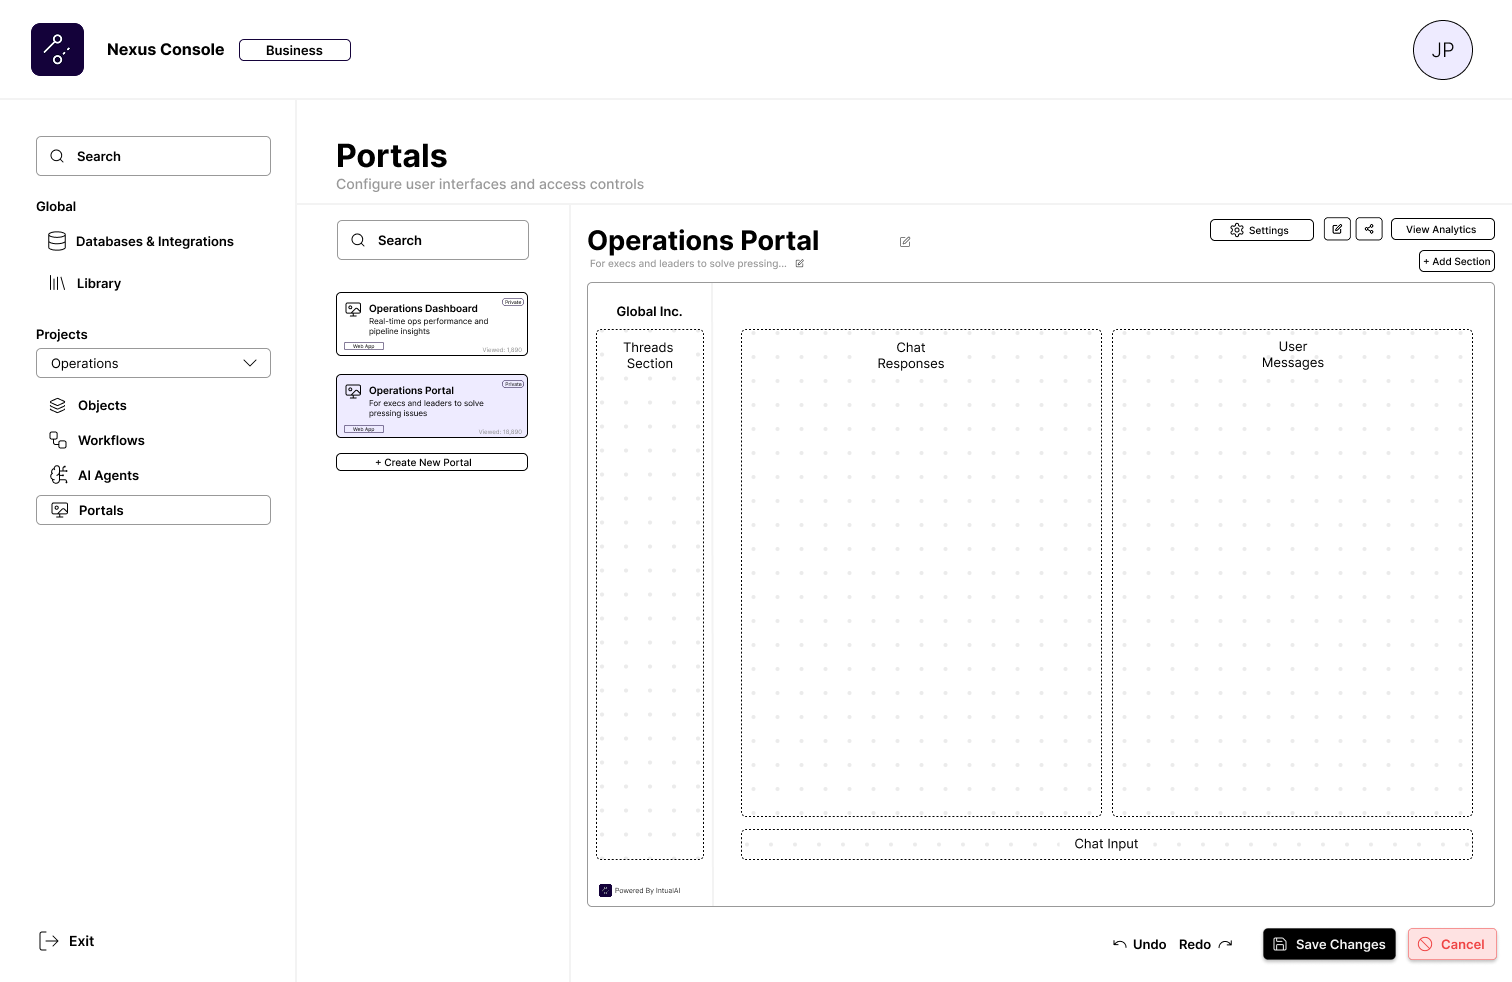Click the edit icon beside Operations Portal title
1512x982 pixels.
(x=905, y=242)
